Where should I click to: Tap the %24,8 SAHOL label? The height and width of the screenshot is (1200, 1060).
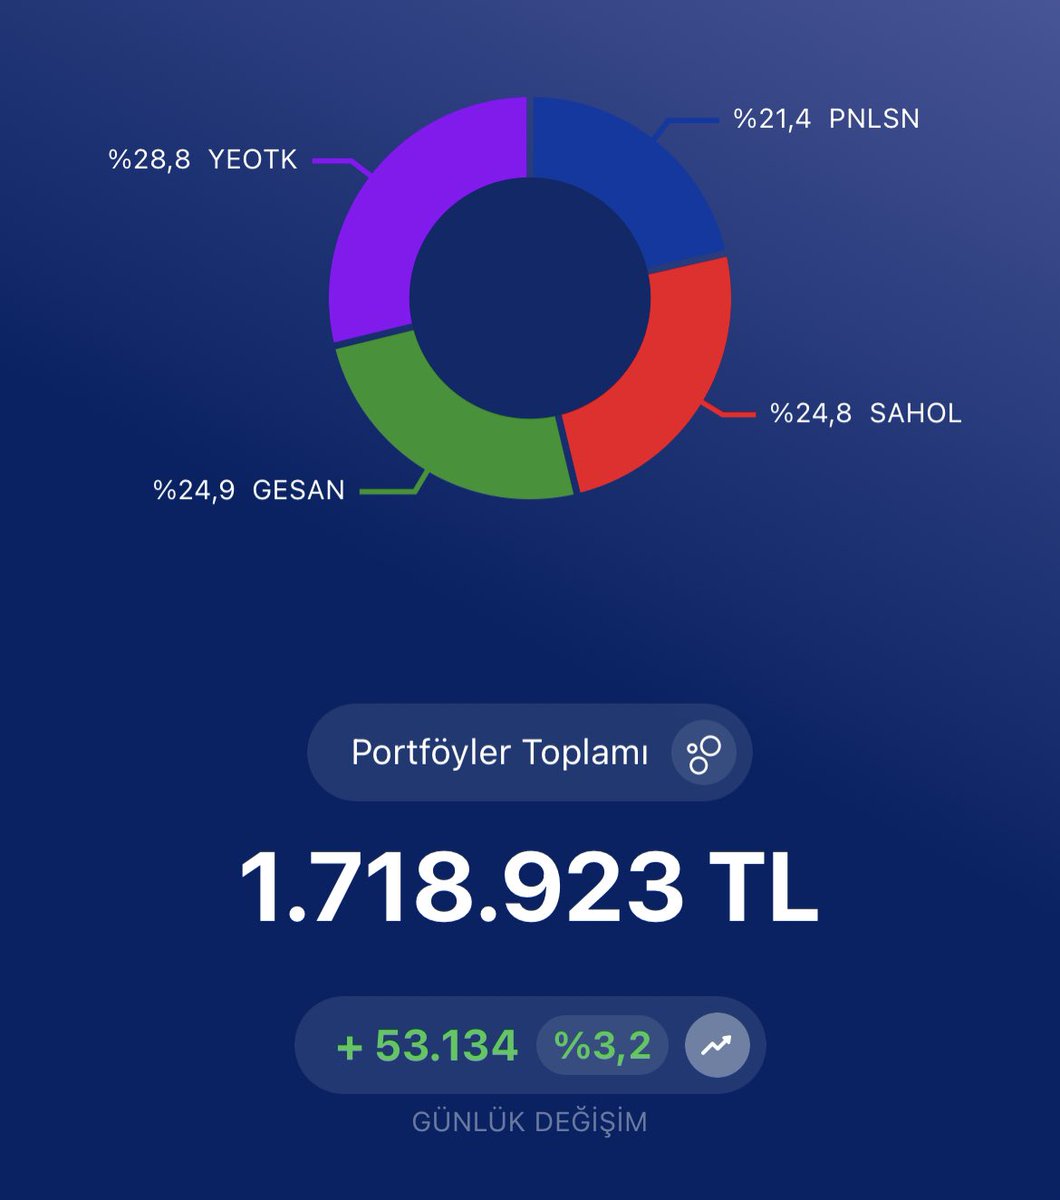[x=866, y=413]
